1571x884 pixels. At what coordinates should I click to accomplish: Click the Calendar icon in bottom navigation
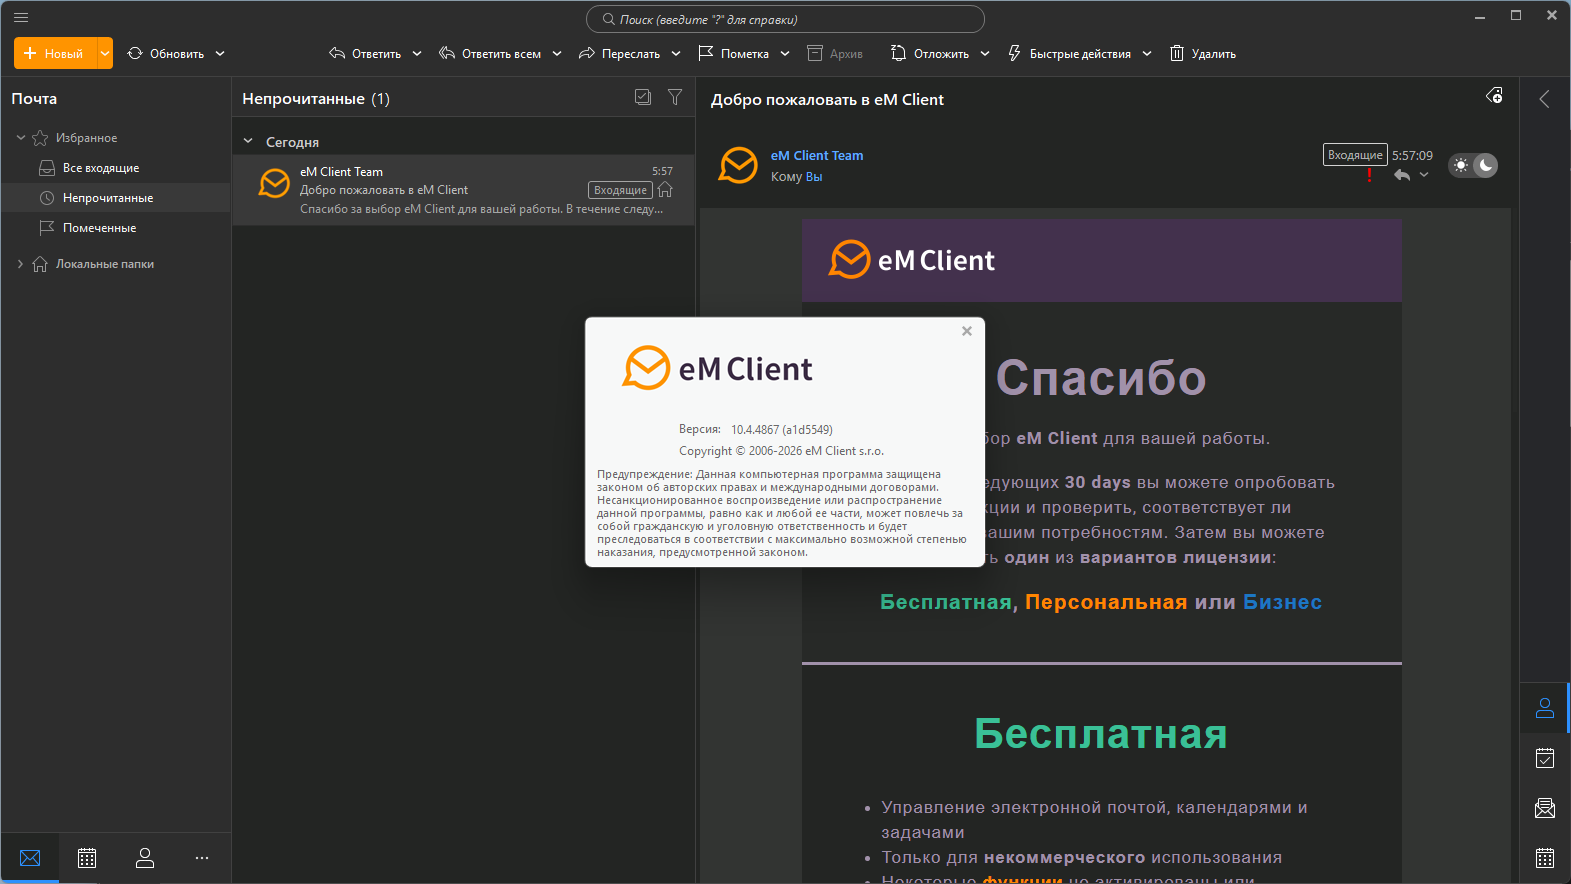click(87, 858)
